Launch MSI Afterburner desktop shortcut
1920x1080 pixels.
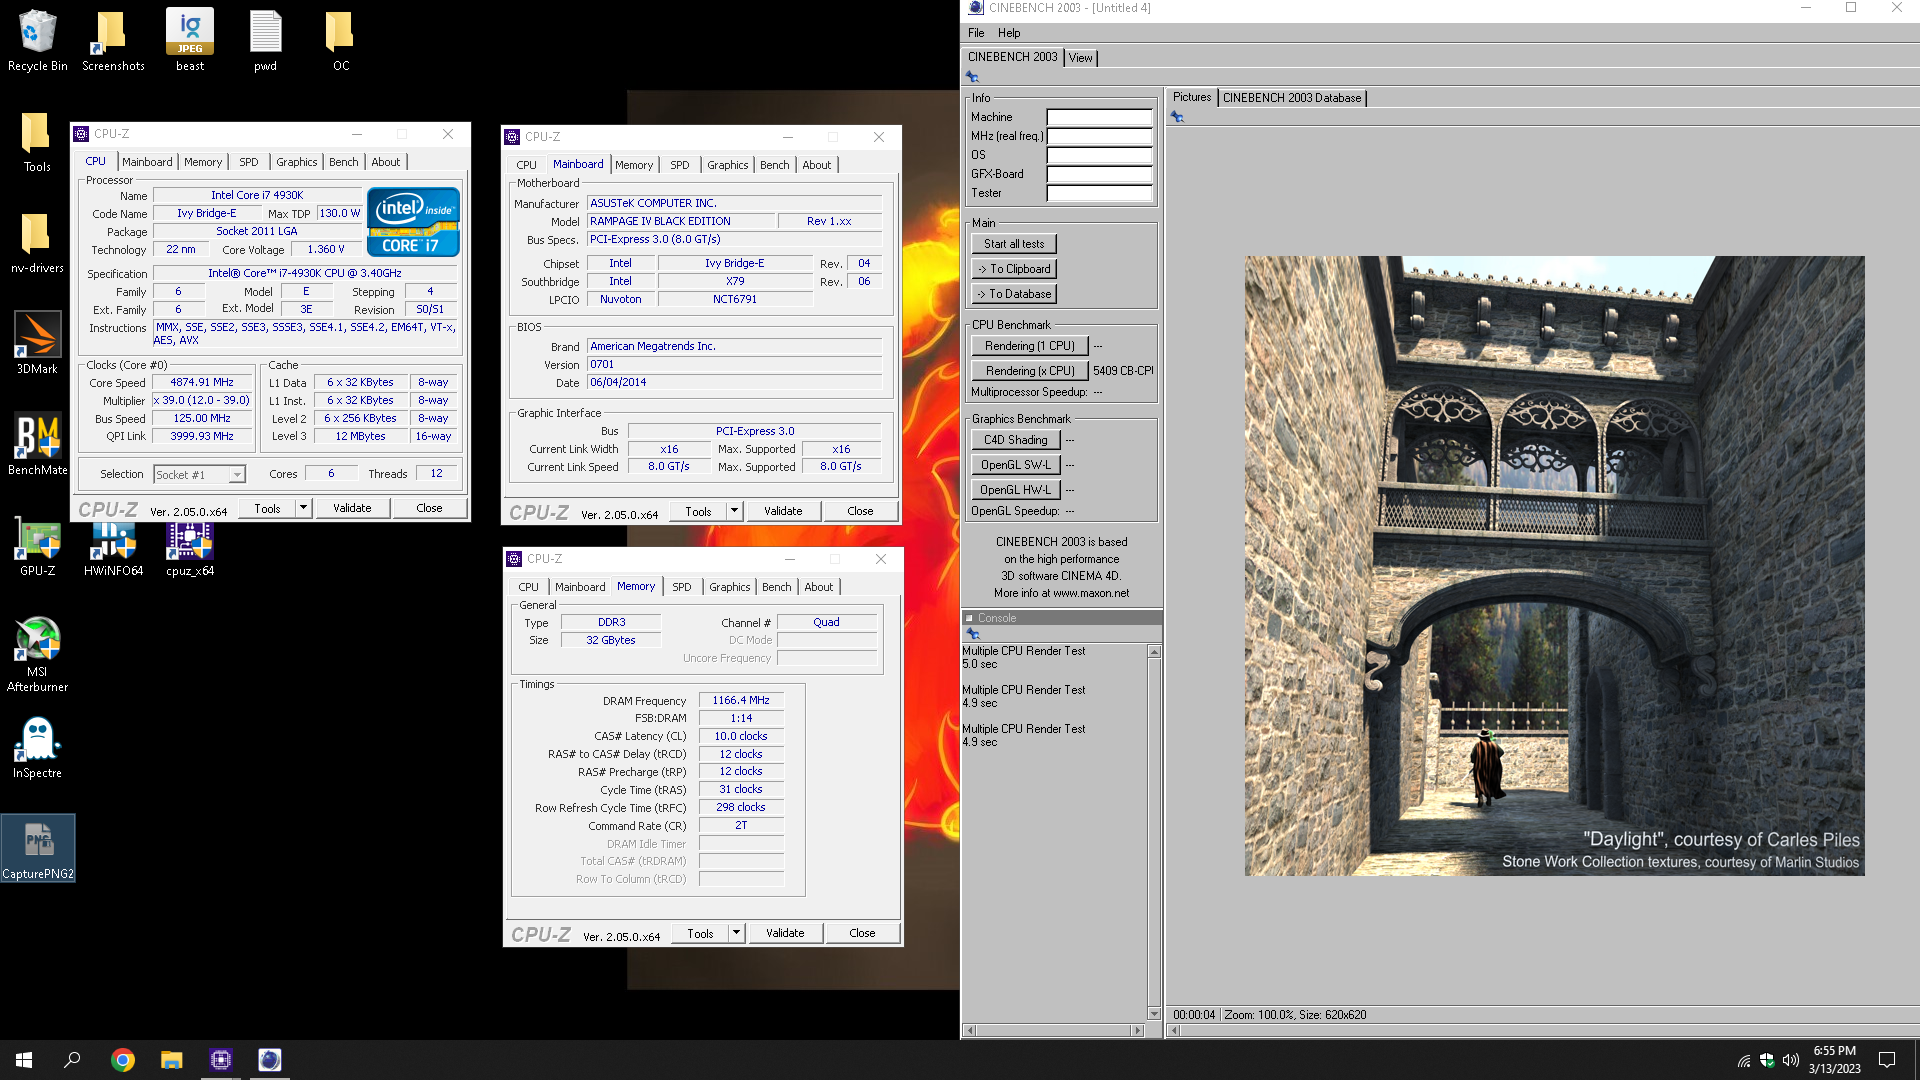tap(37, 654)
